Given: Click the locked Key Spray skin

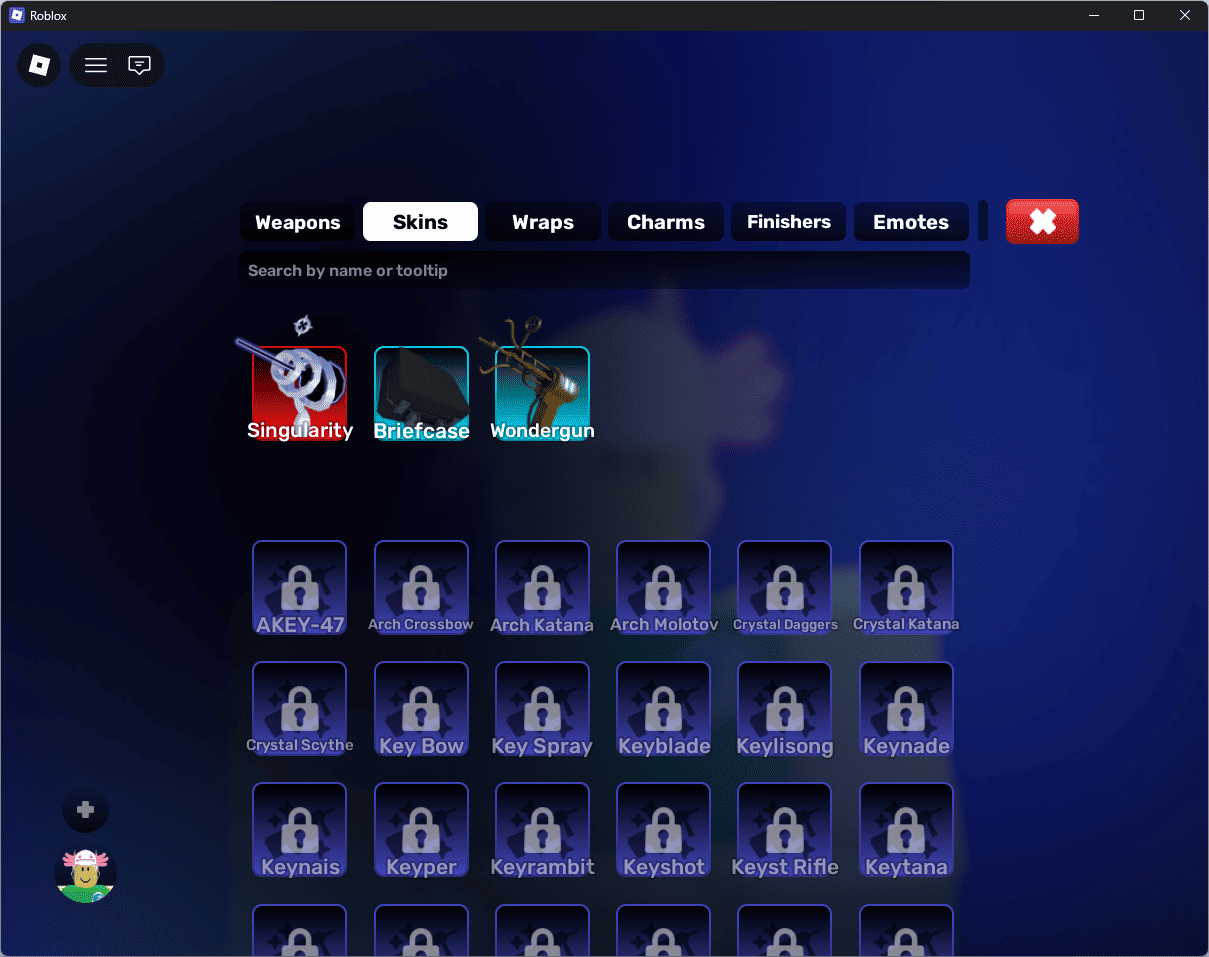Looking at the screenshot, I should 542,709.
